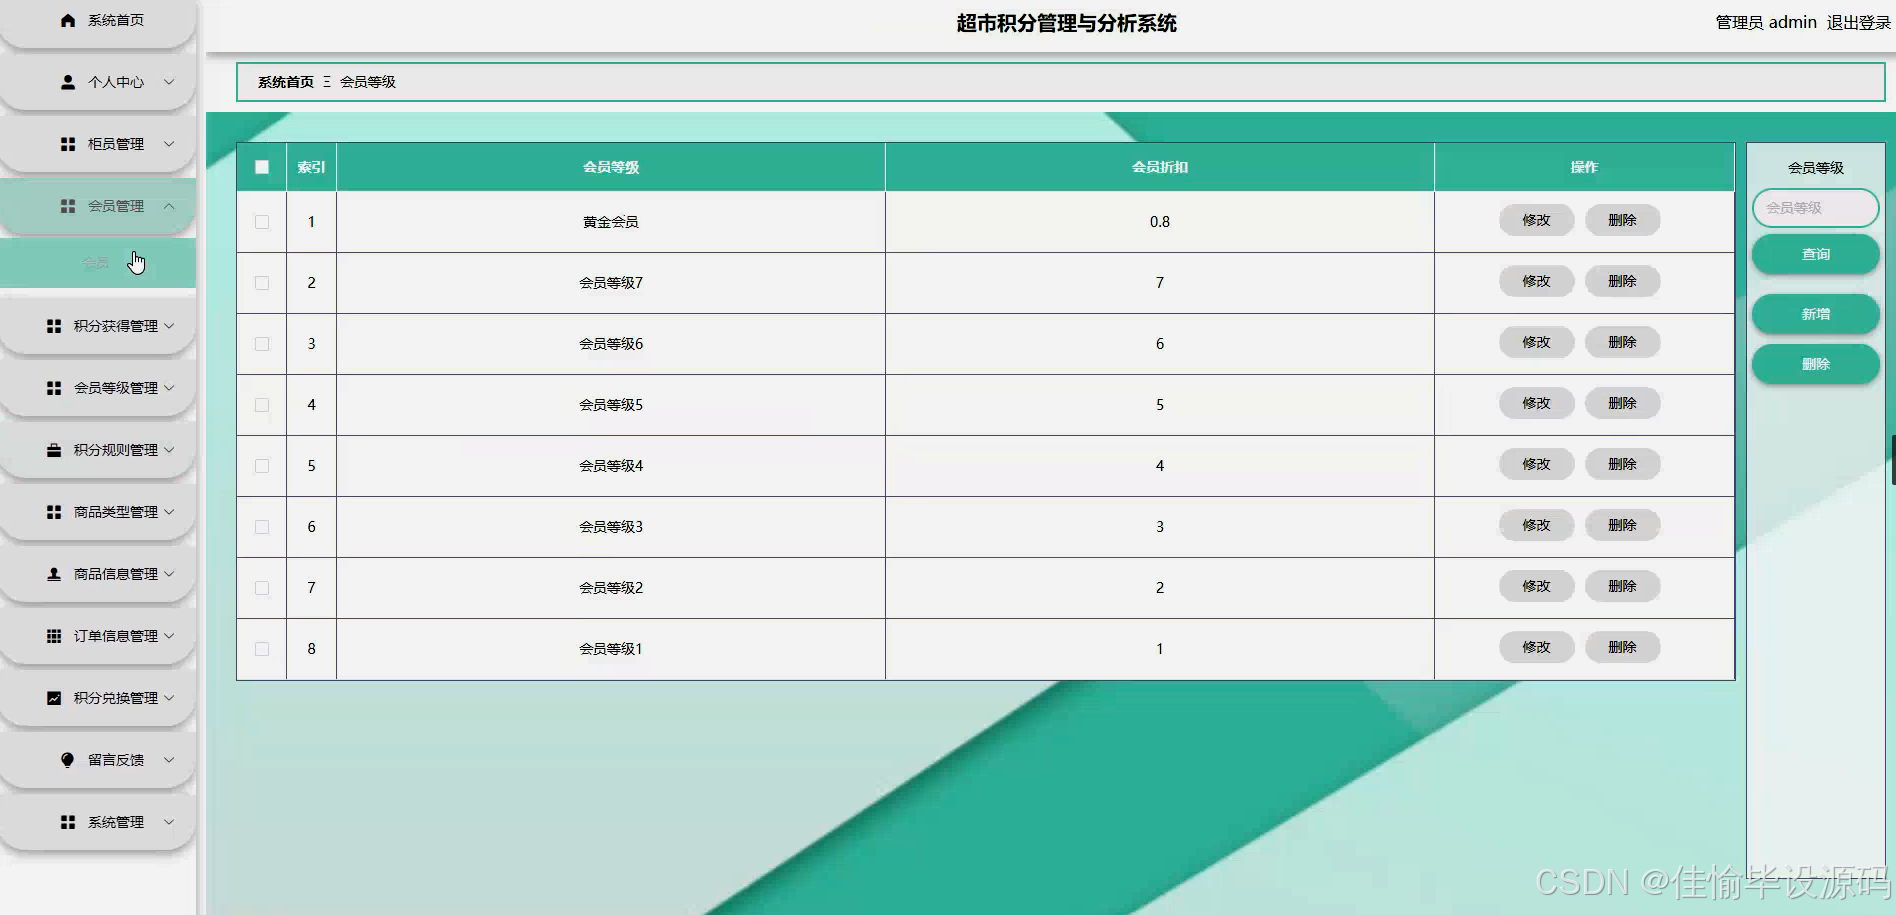Viewport: 1896px width, 915px height.
Task: Click the user icon beside 商品信息管理
Action: 54,574
